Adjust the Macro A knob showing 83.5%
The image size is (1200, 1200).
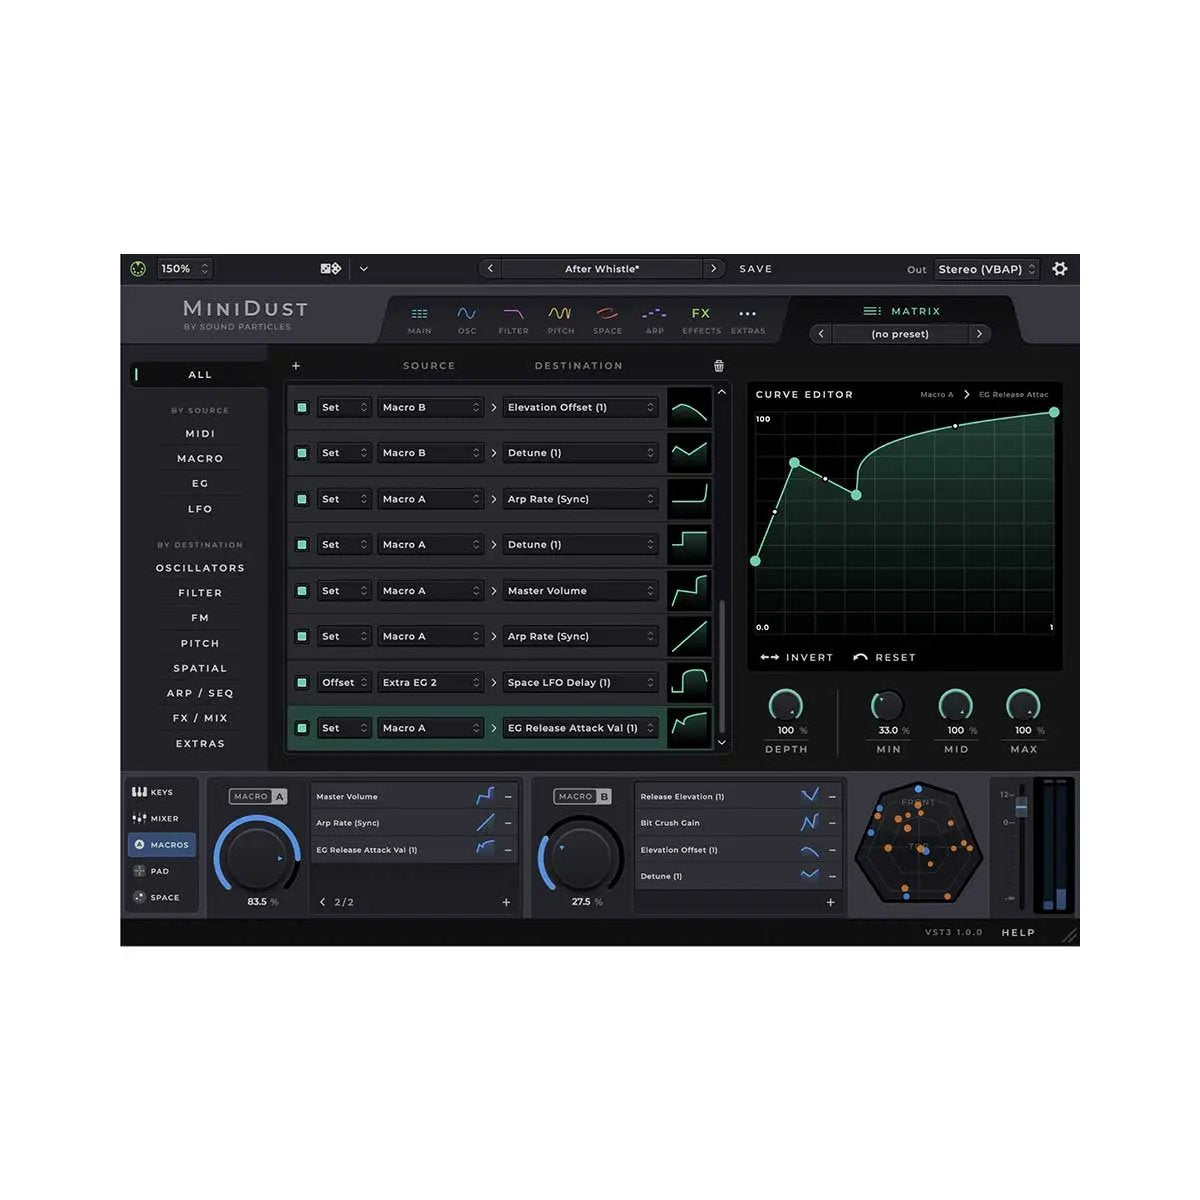pyautogui.click(x=258, y=855)
